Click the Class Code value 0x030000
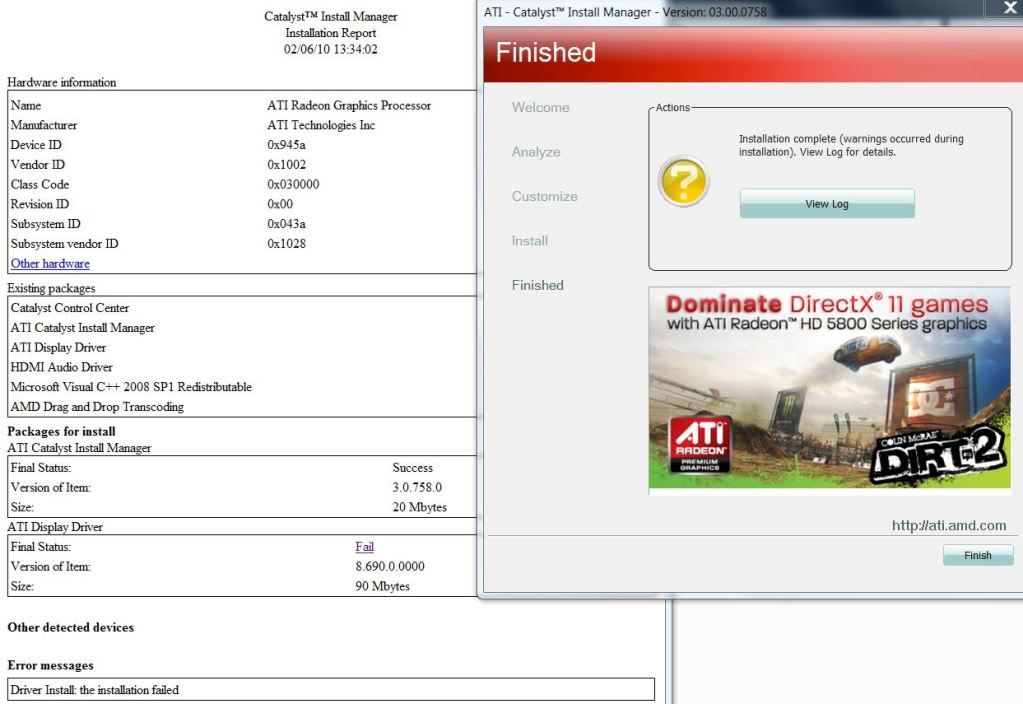This screenshot has width=1023, height=704. pyautogui.click(x=293, y=184)
